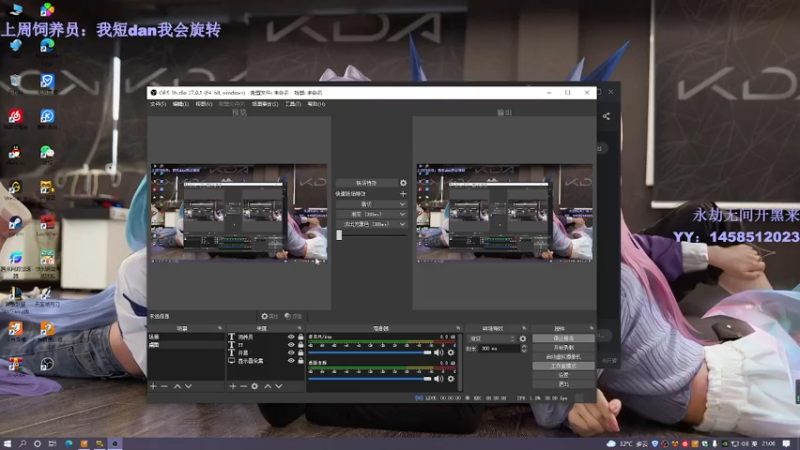Open the Recycle Bin desktop icon
This screenshot has height=450, width=800.
[15, 81]
